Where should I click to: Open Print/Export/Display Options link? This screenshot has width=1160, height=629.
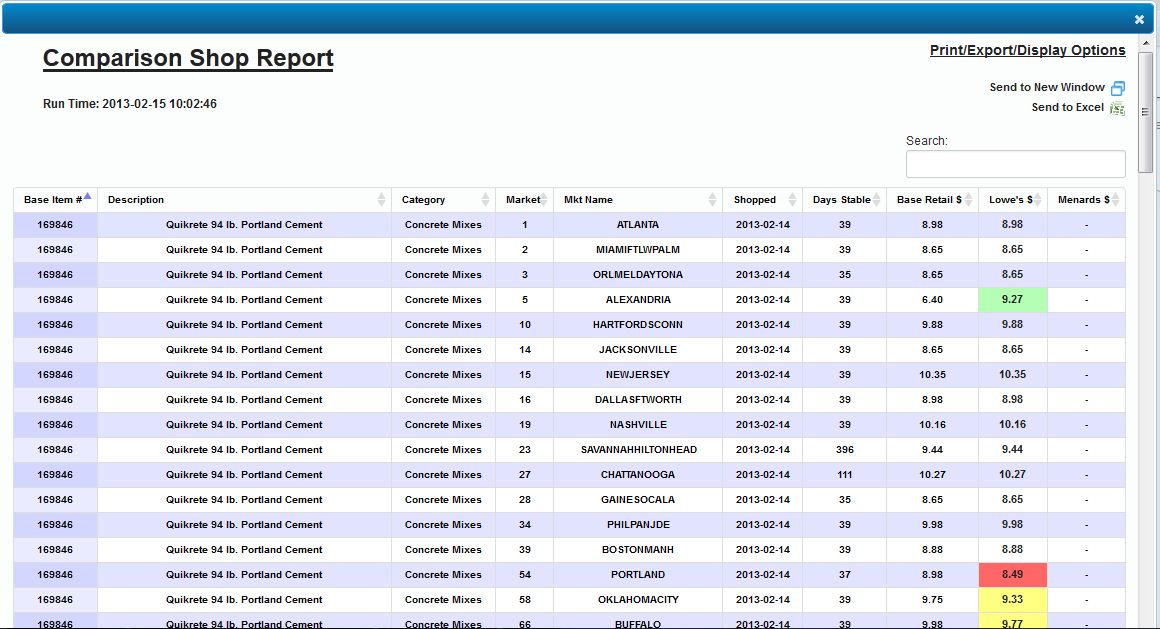[x=1028, y=50]
